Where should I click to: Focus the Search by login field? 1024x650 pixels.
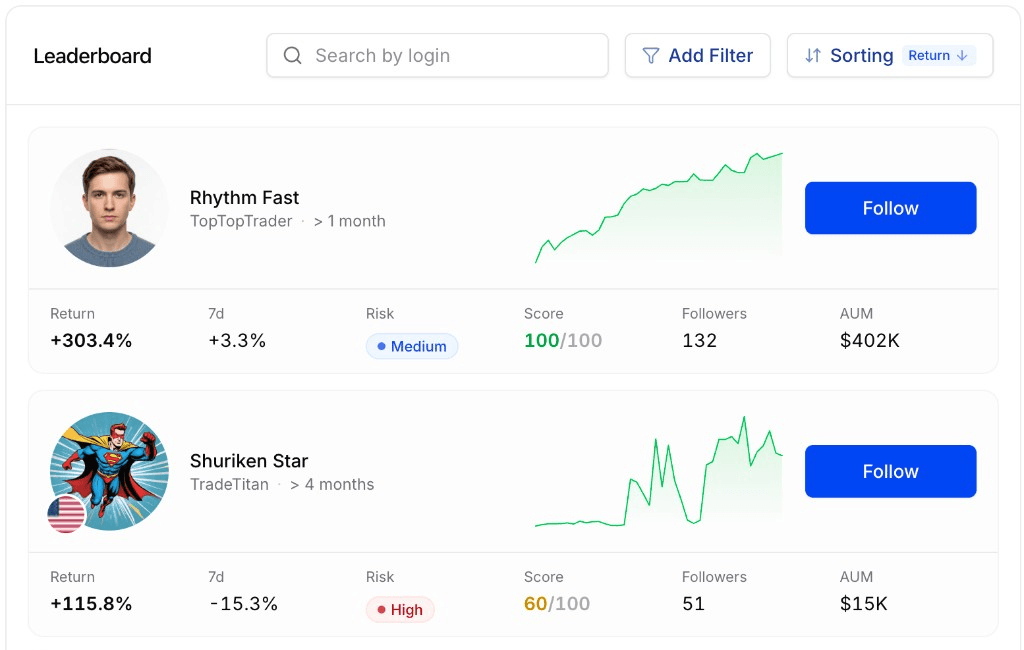pyautogui.click(x=437, y=56)
